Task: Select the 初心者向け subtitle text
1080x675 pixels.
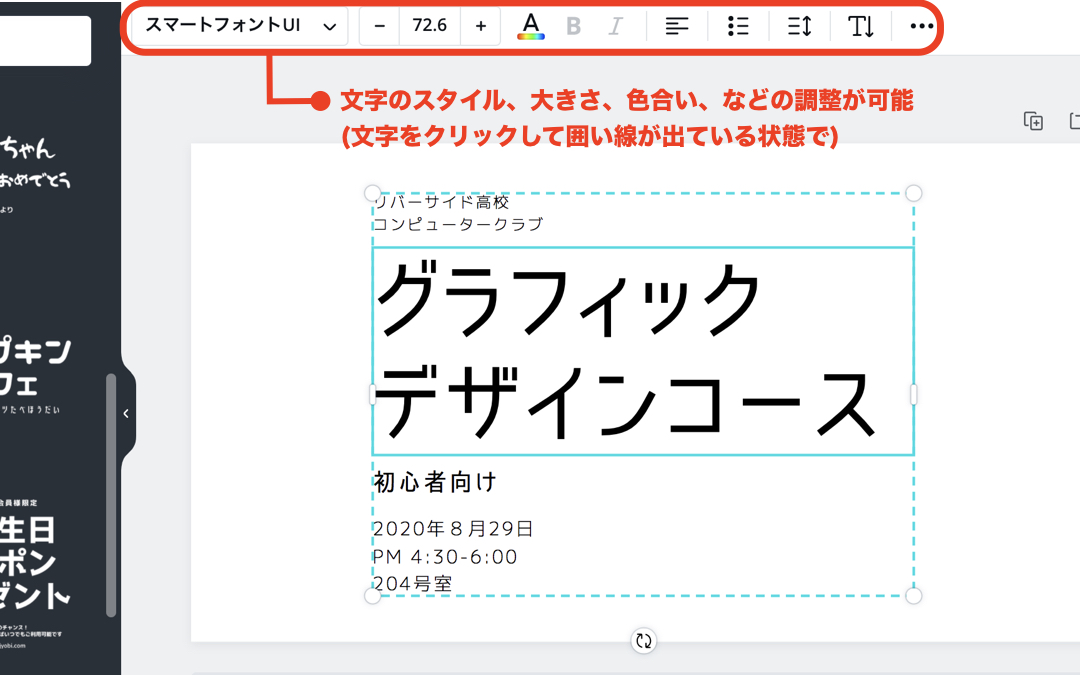Action: 435,483
